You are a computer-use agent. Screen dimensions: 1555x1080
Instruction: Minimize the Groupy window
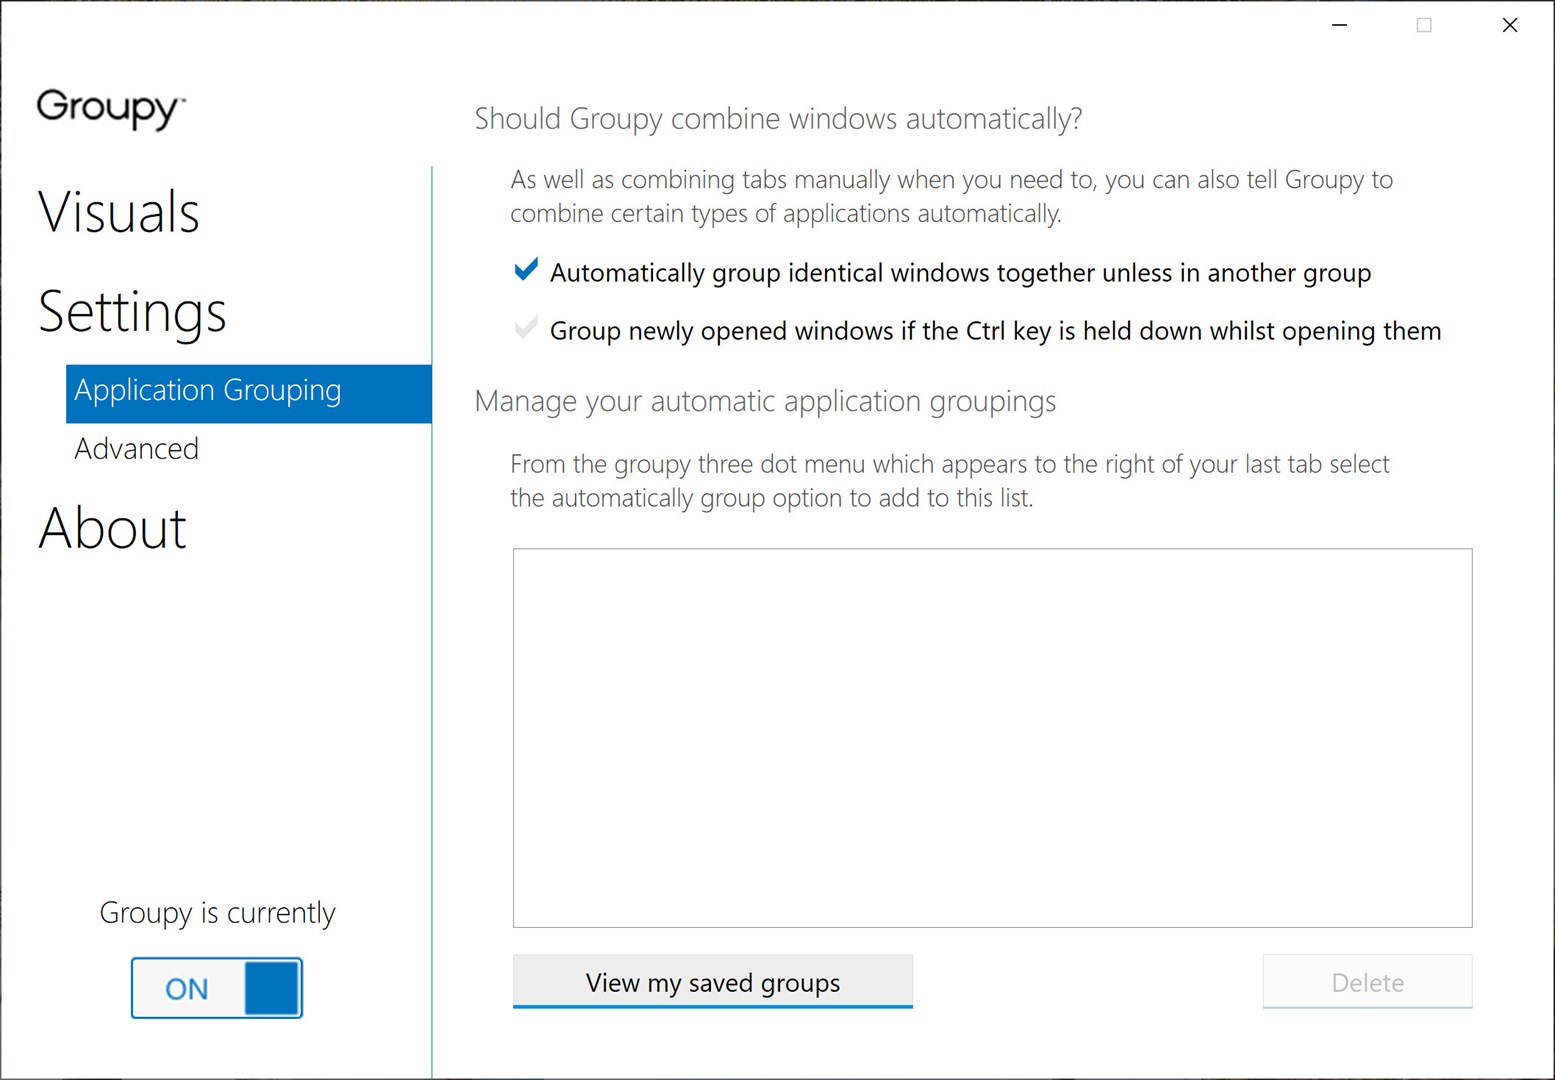(x=1340, y=25)
